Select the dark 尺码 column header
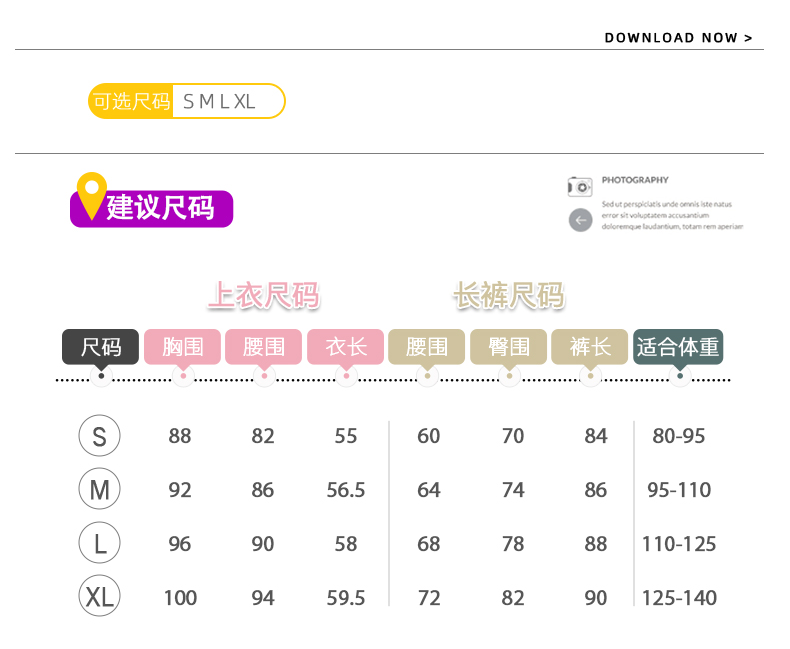This screenshot has width=790, height=649. pos(101,347)
